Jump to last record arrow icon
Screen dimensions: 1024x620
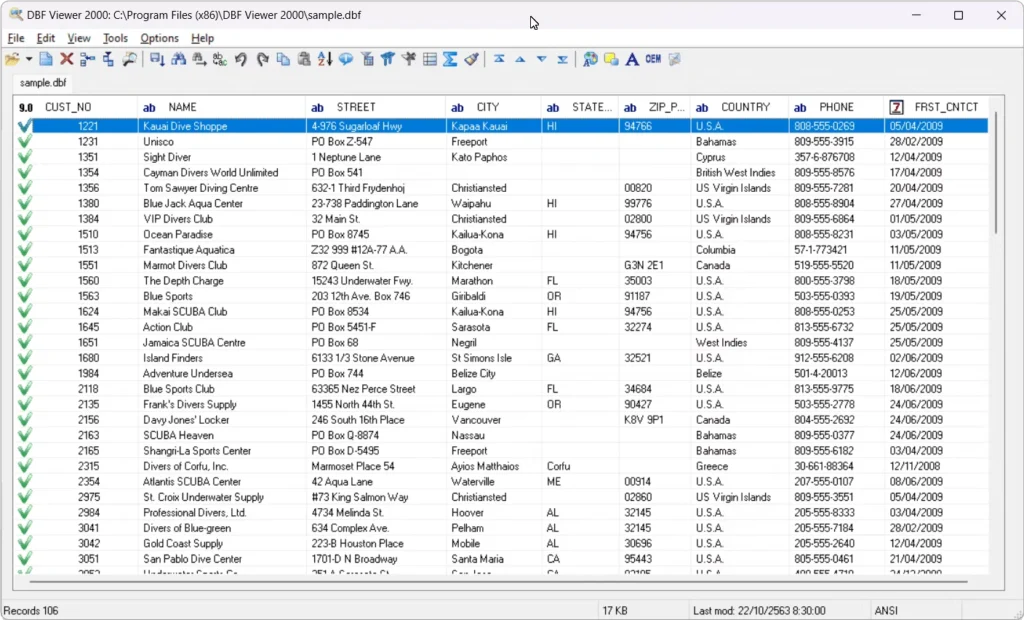pos(563,60)
